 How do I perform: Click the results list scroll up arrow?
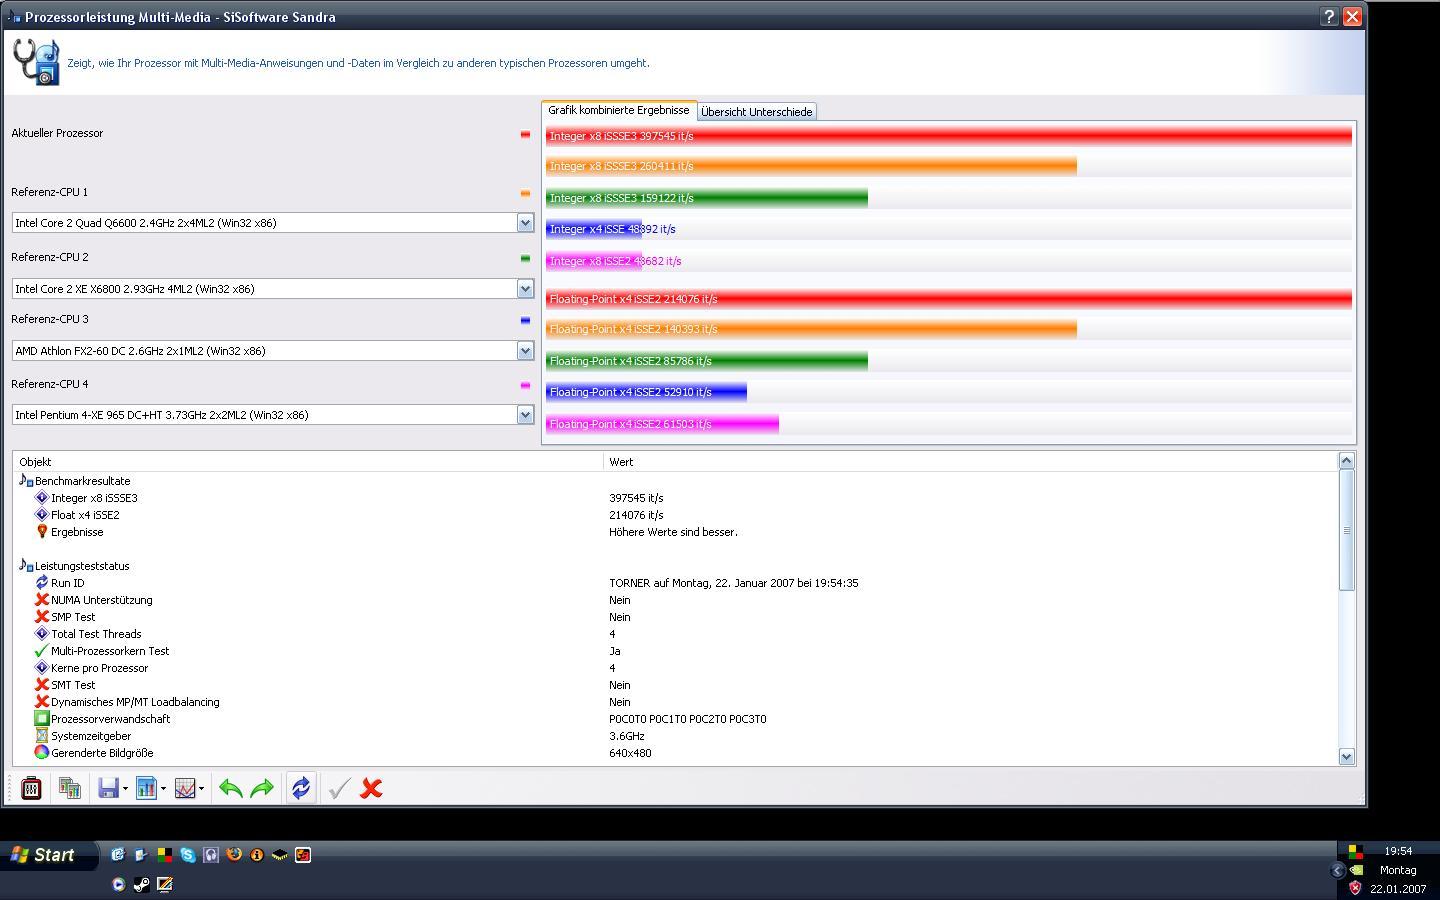[x=1346, y=461]
